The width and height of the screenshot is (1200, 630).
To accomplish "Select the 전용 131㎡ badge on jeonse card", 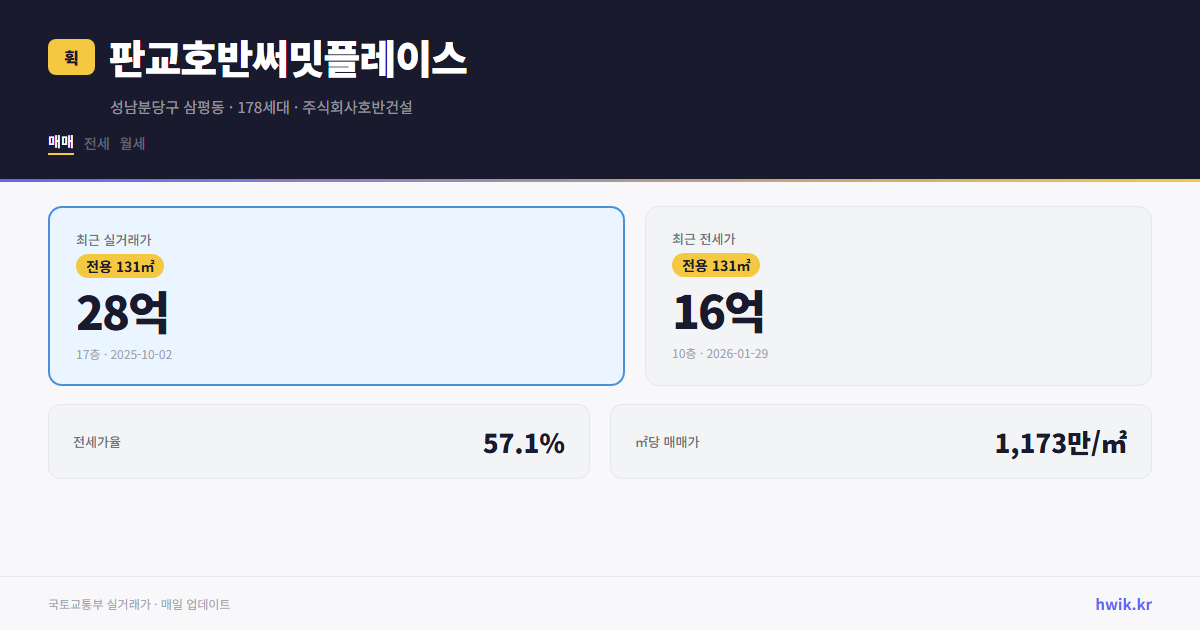I will tap(716, 265).
